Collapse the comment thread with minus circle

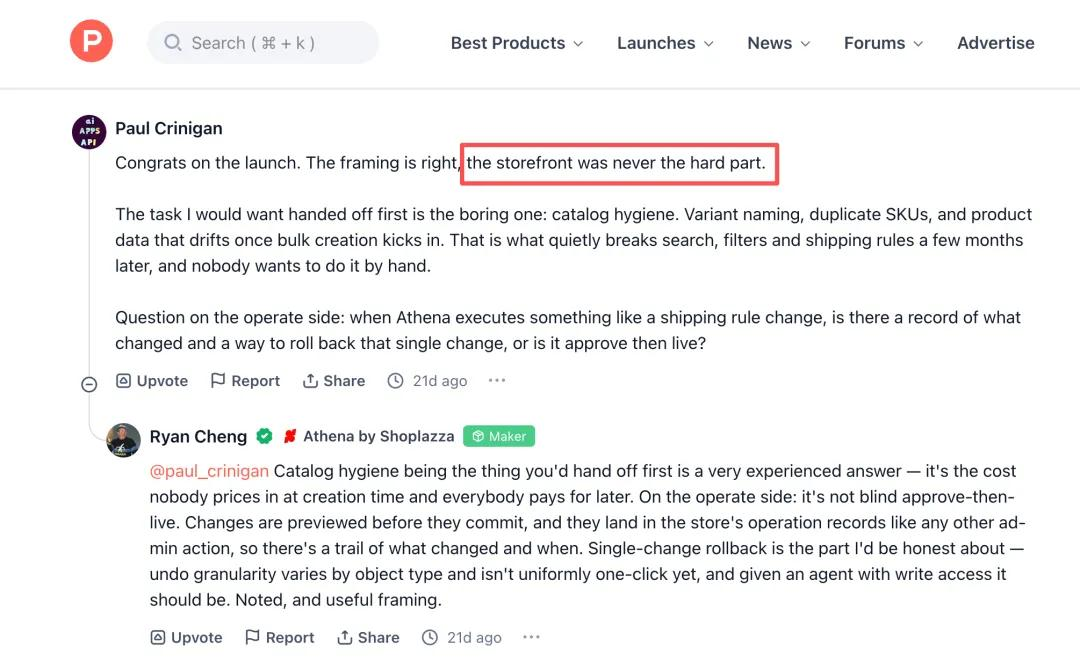pyautogui.click(x=89, y=384)
